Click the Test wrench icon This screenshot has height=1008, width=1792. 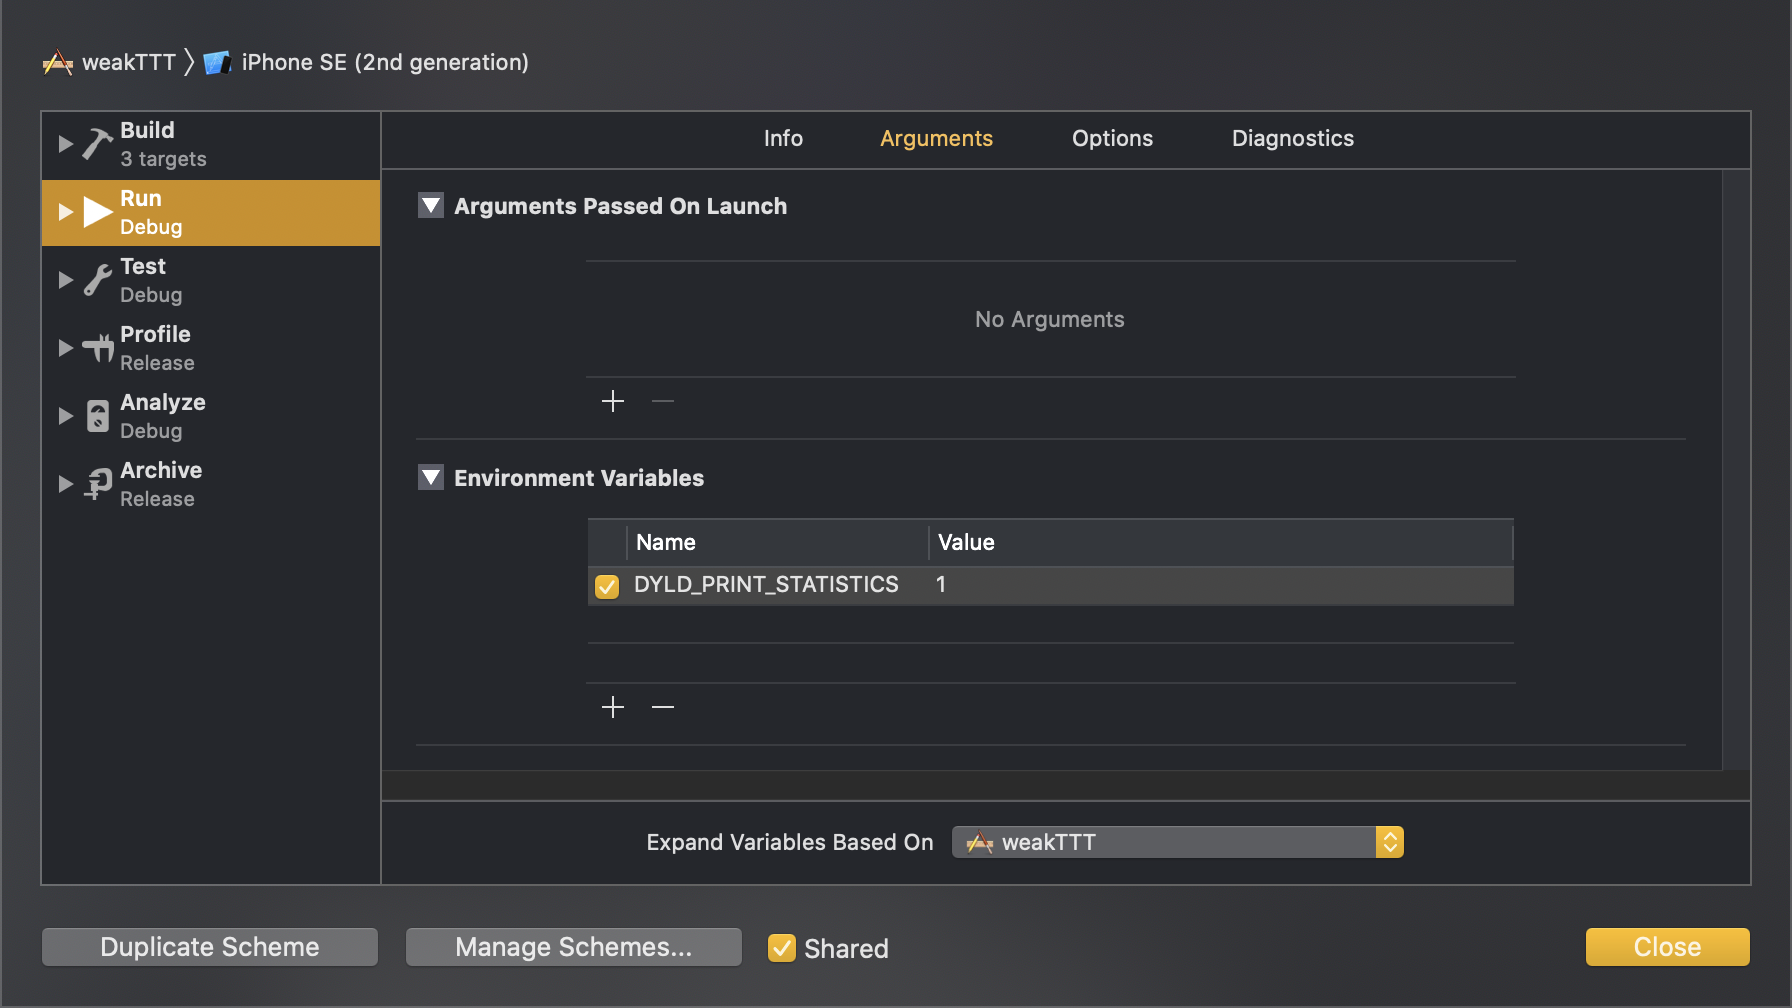click(97, 280)
